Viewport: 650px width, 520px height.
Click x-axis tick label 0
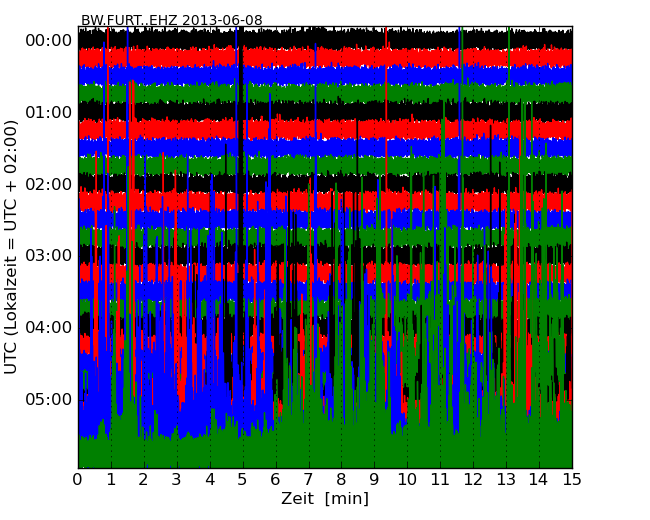[x=78, y=480]
